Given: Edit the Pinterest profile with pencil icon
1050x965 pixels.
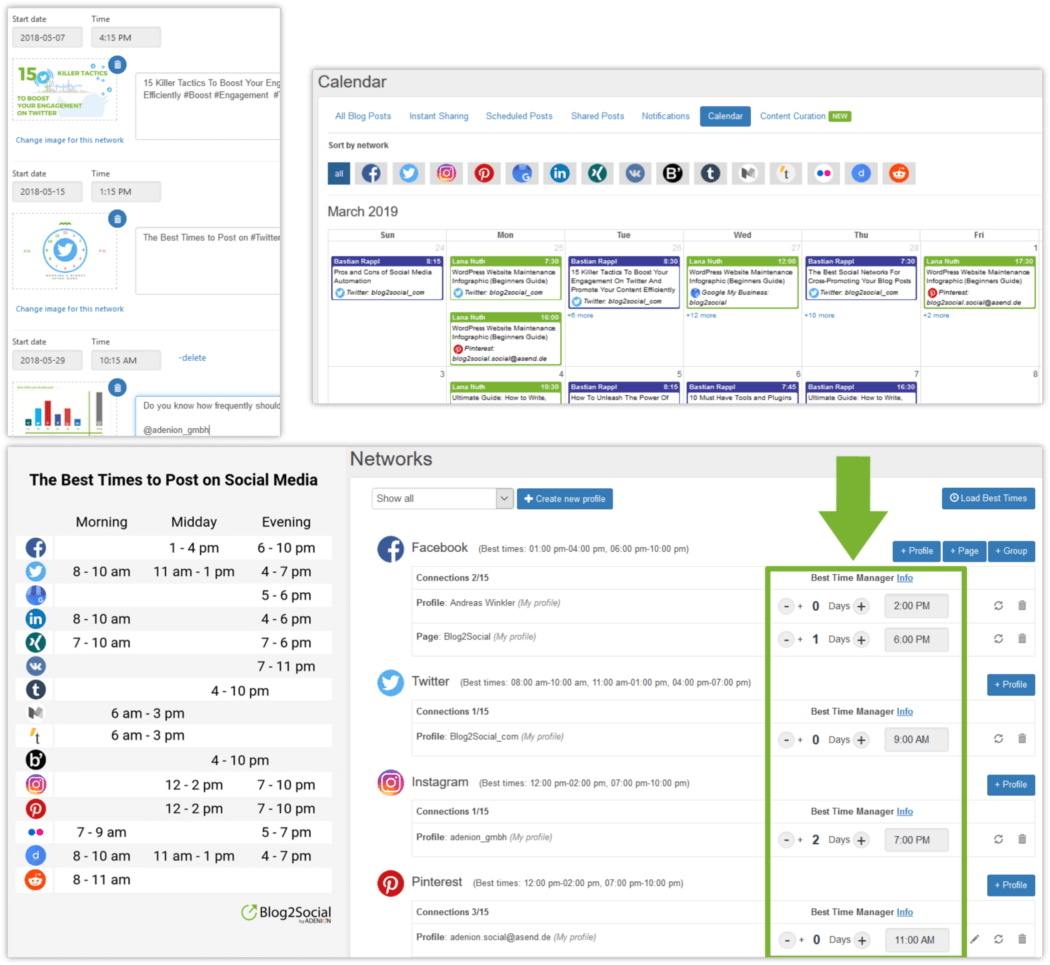Looking at the screenshot, I should point(974,939).
